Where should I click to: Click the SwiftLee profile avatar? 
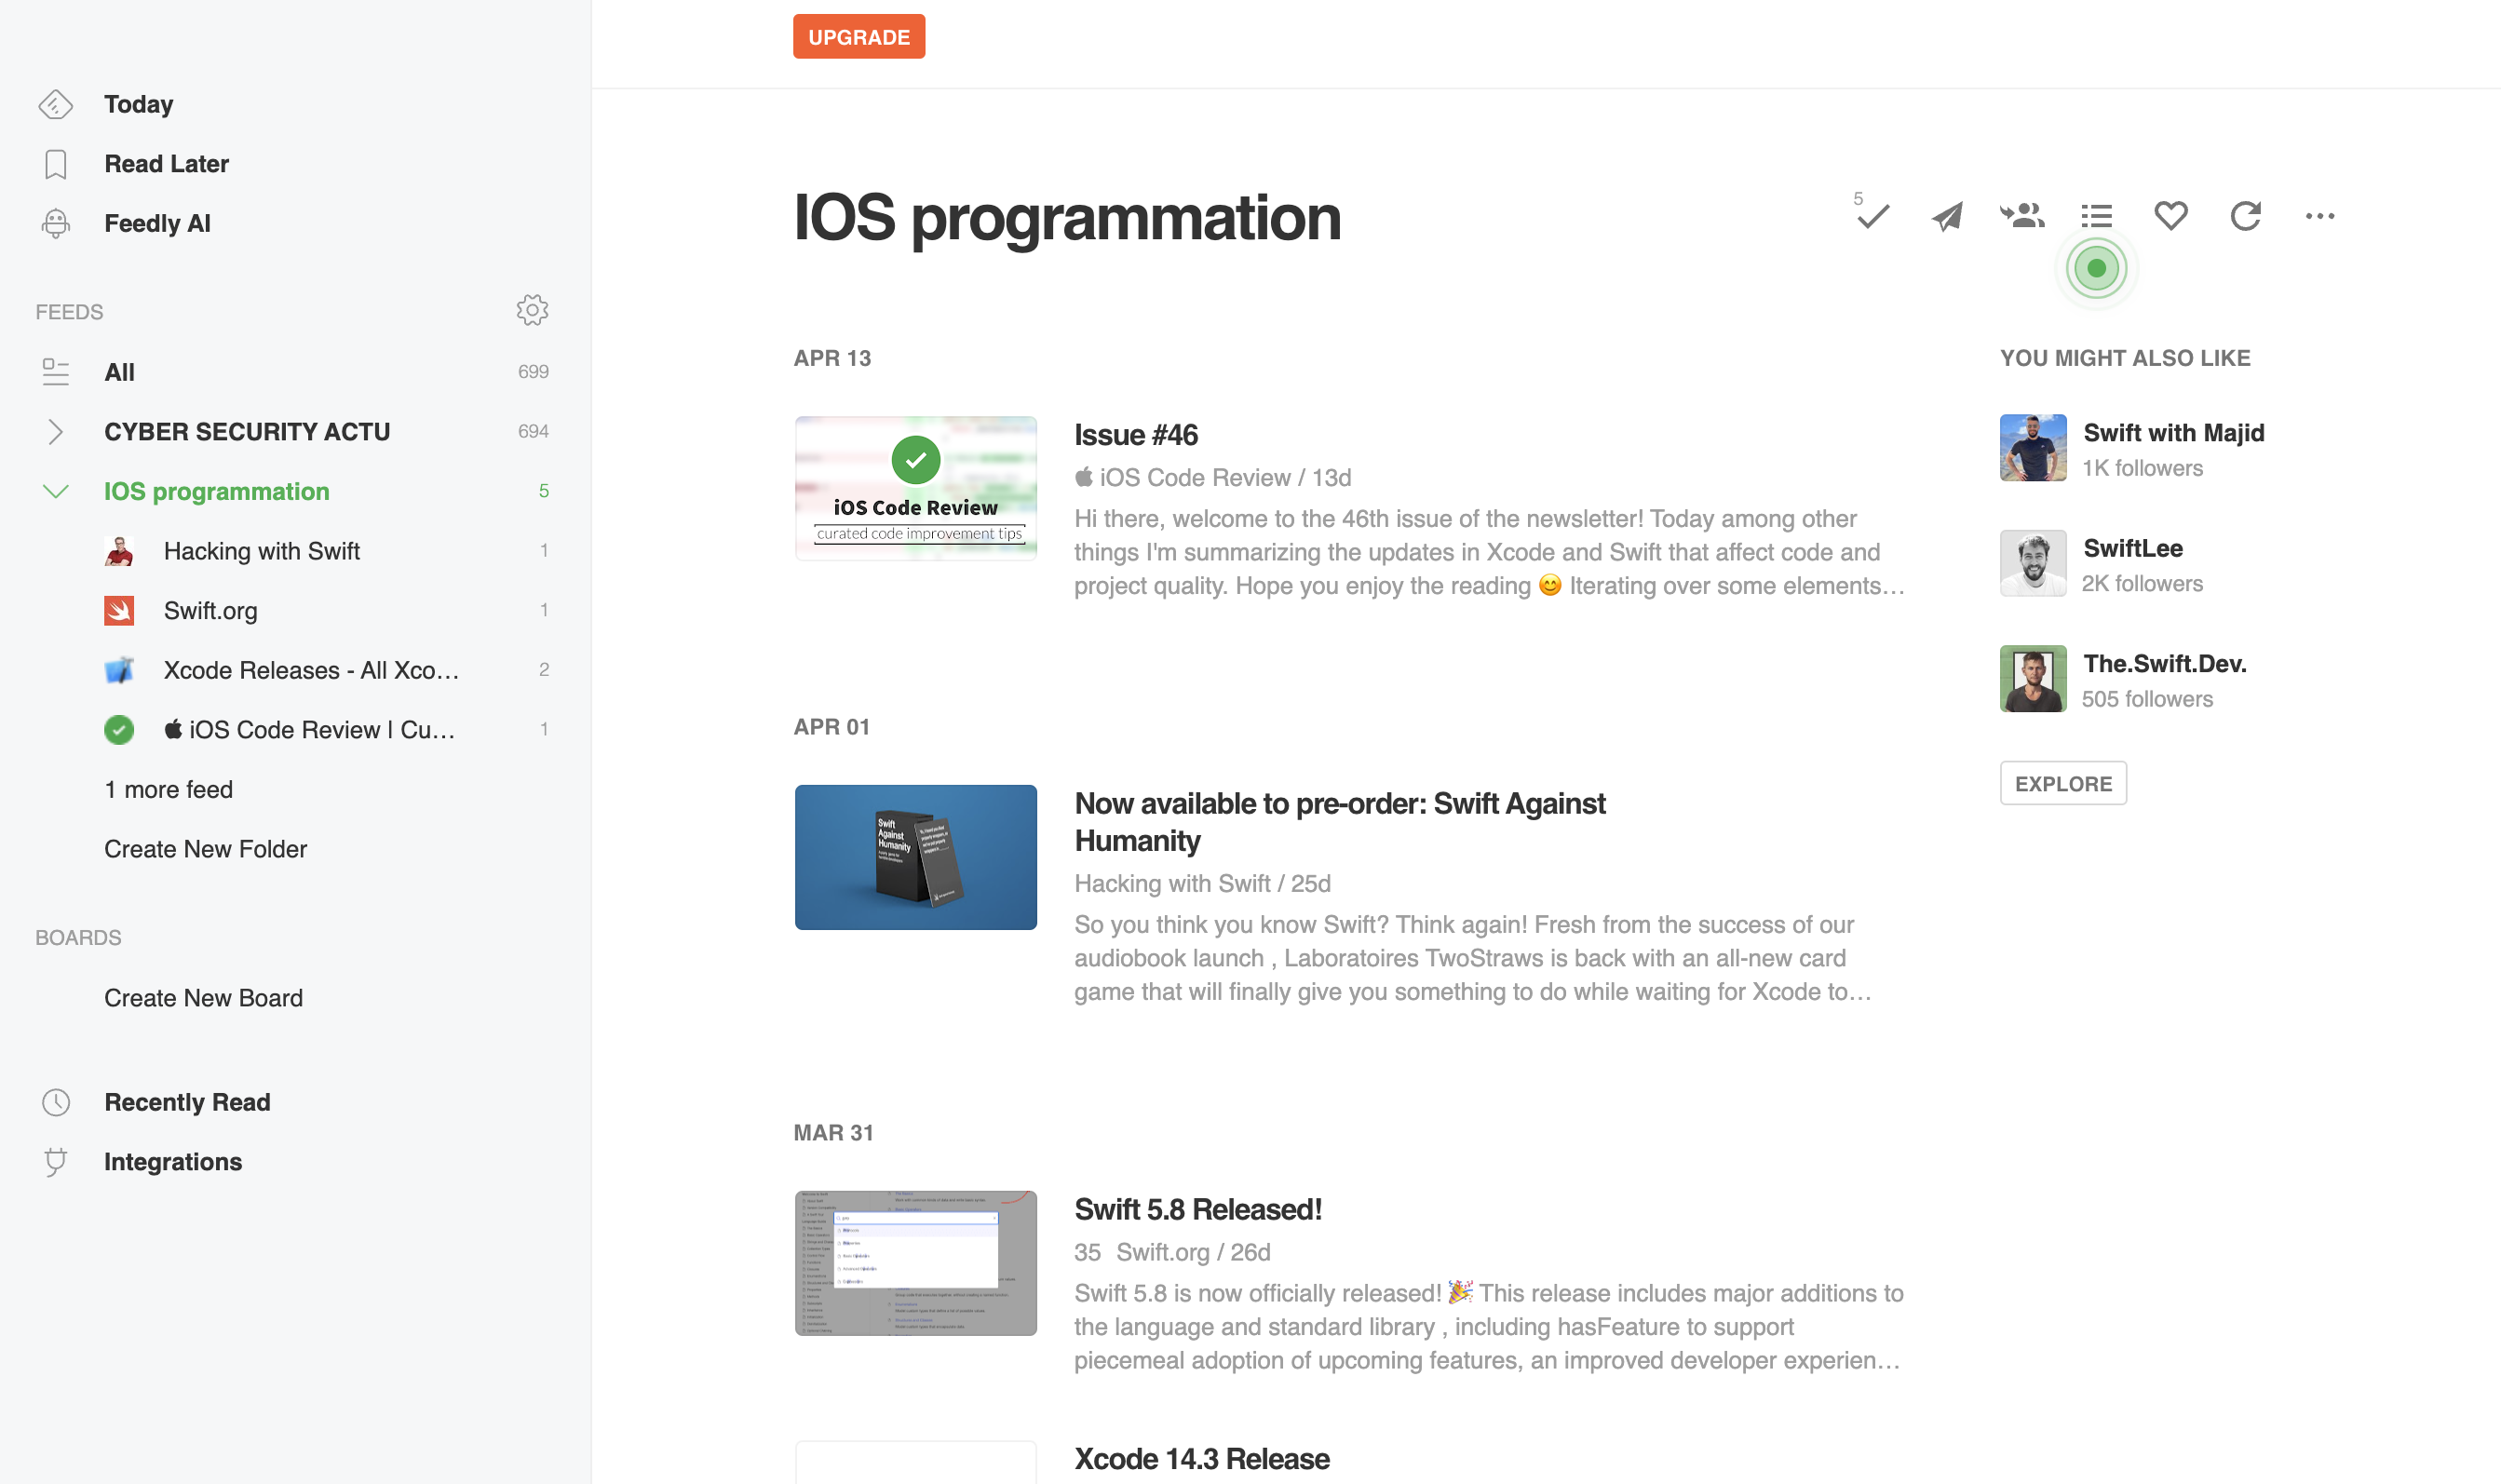click(x=2033, y=563)
